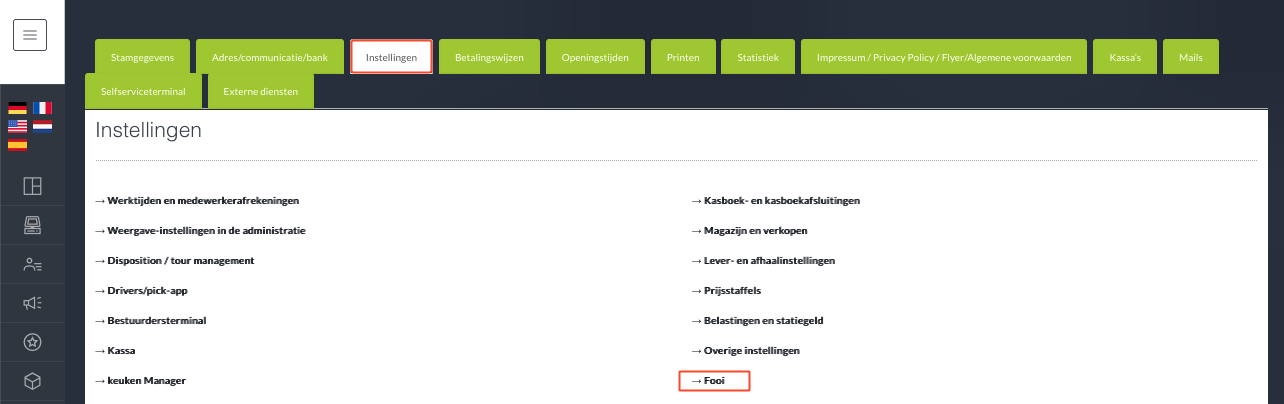Choose the Spanish flag

(x=18, y=144)
